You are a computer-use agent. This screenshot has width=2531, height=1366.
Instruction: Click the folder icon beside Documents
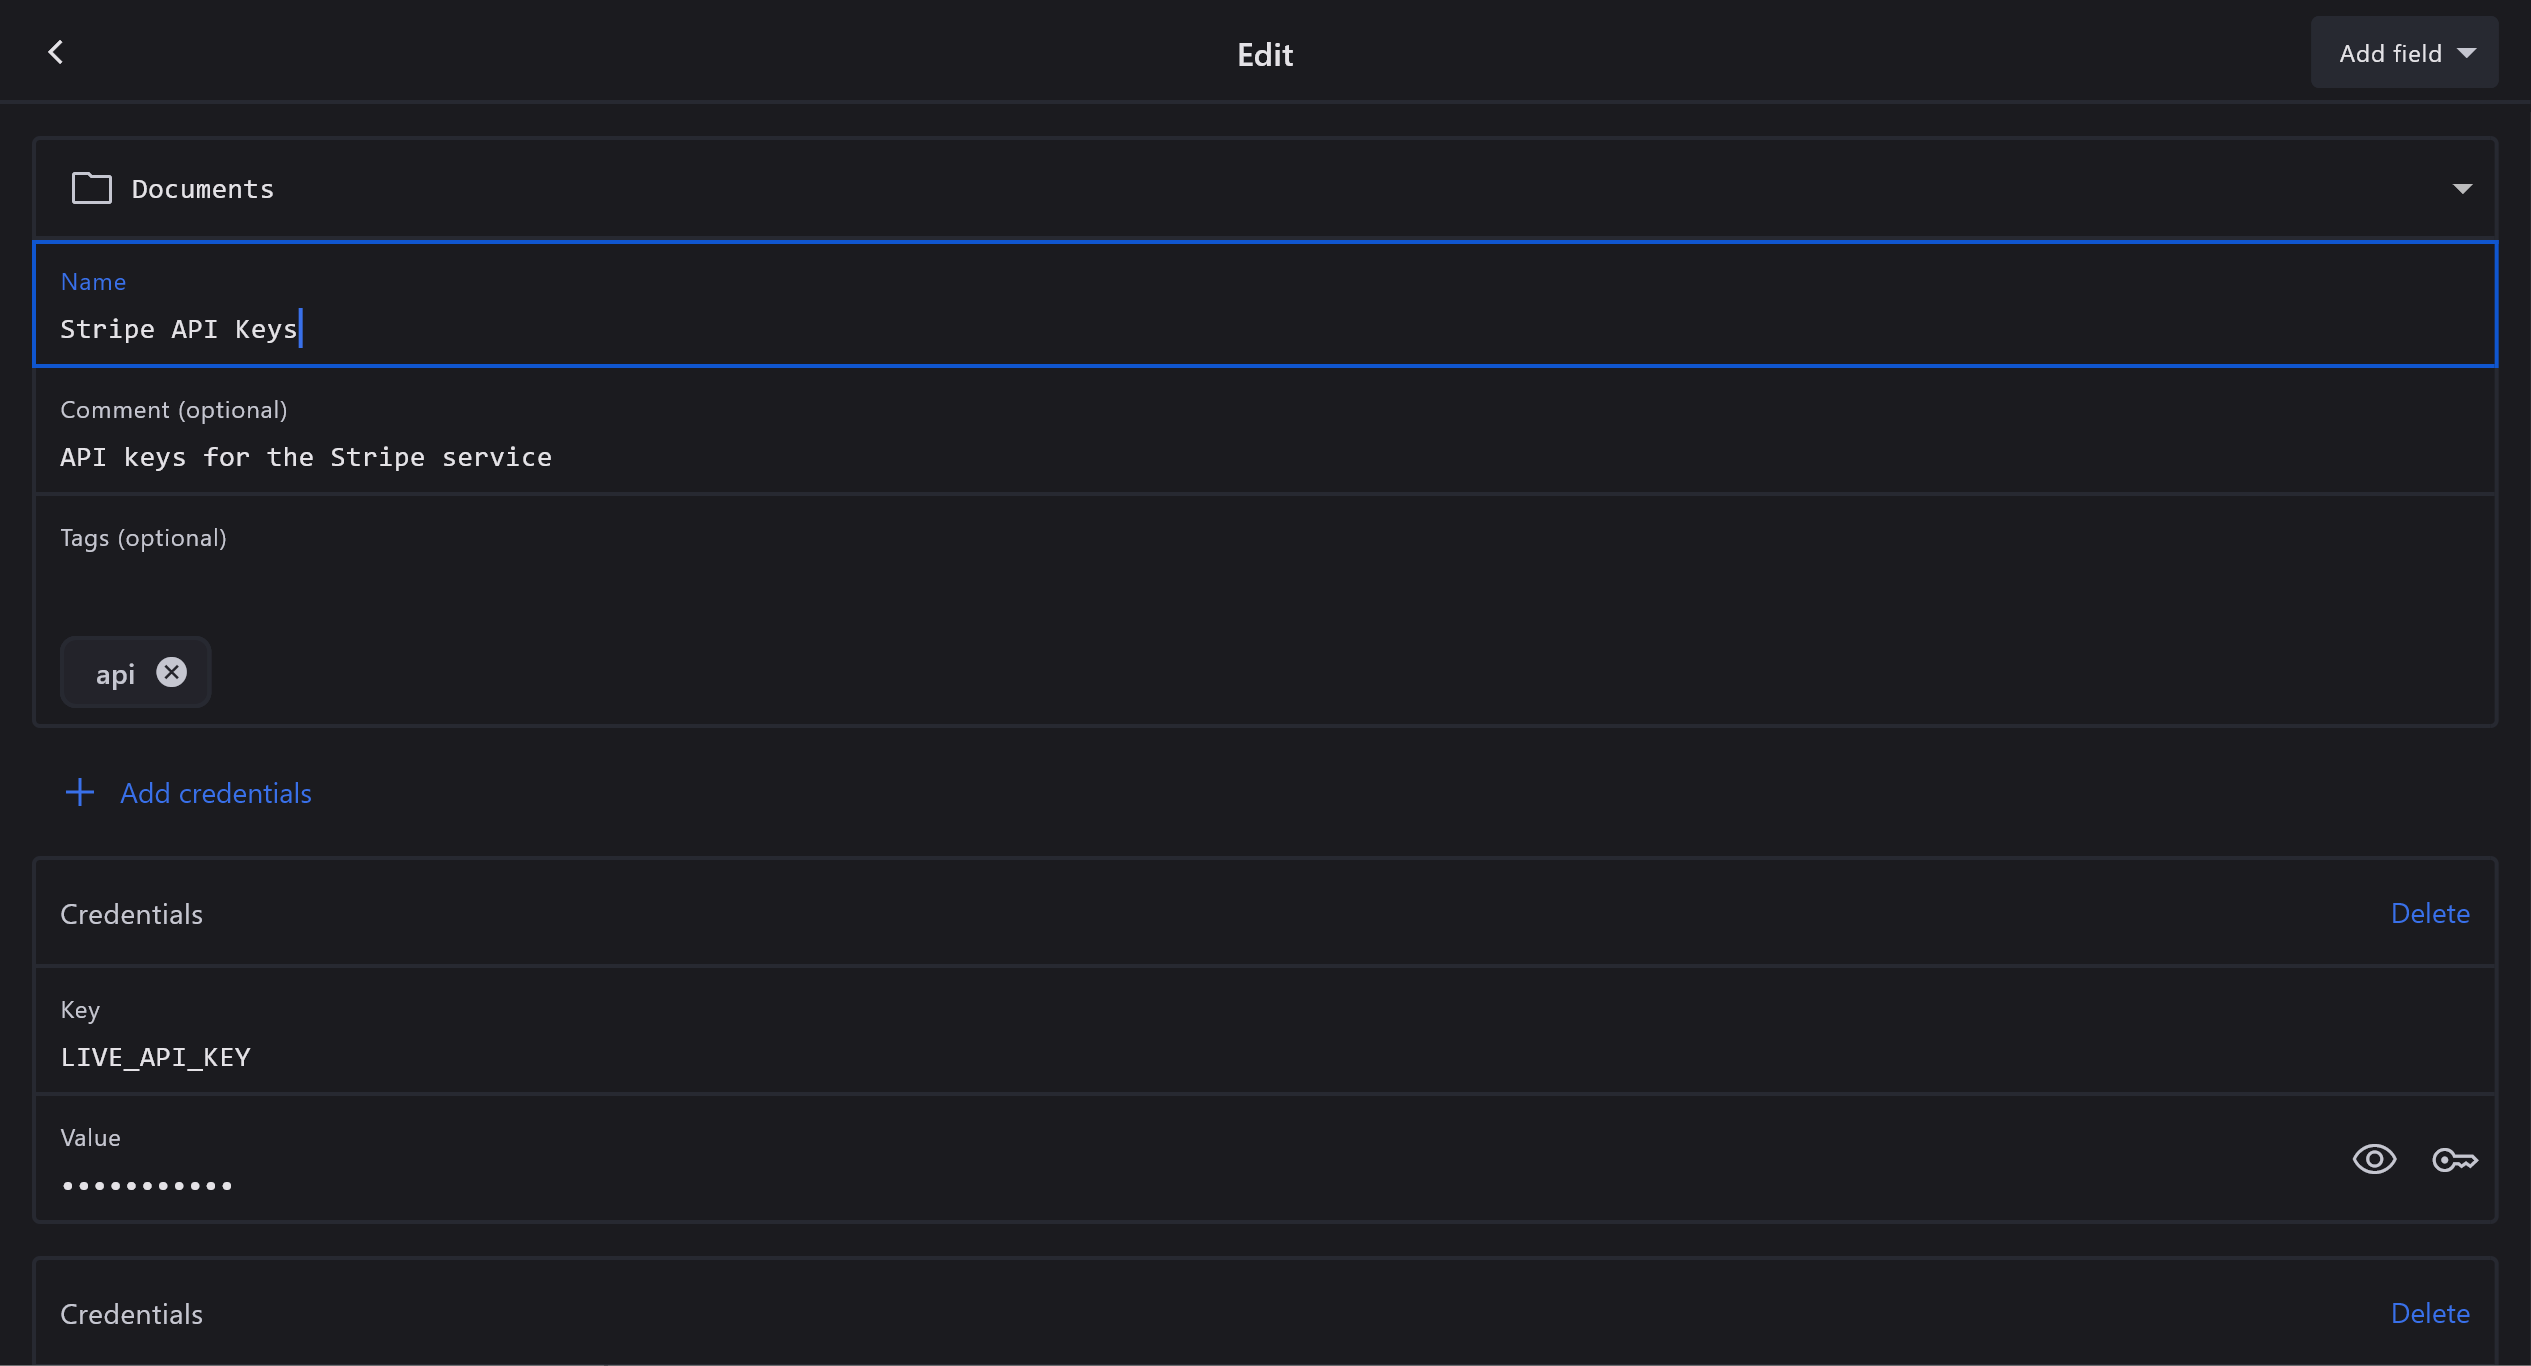click(x=91, y=188)
